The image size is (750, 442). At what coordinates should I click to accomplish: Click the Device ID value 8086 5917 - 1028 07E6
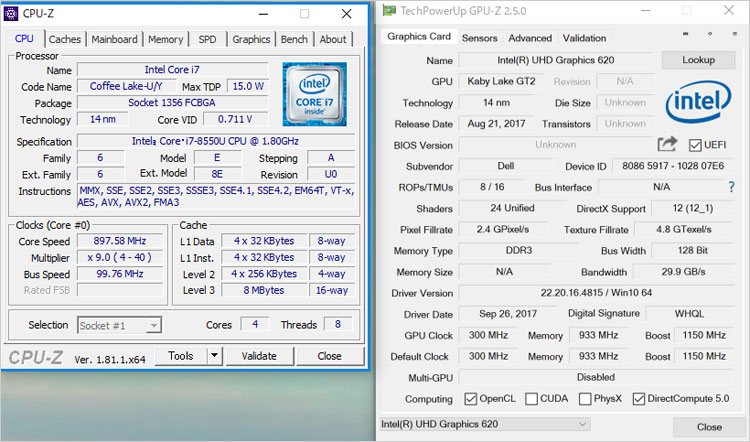pyautogui.click(x=673, y=166)
